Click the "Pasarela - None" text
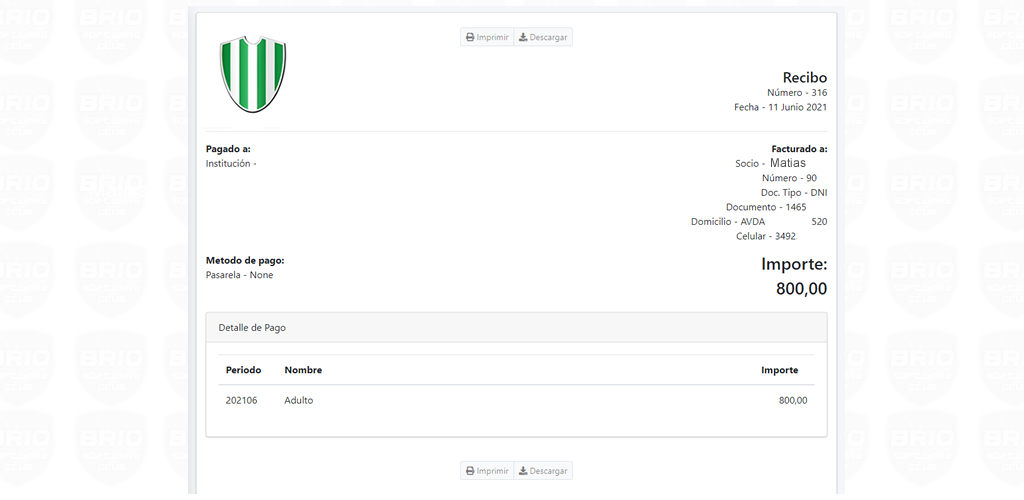The width and height of the screenshot is (1024, 500). tap(239, 275)
